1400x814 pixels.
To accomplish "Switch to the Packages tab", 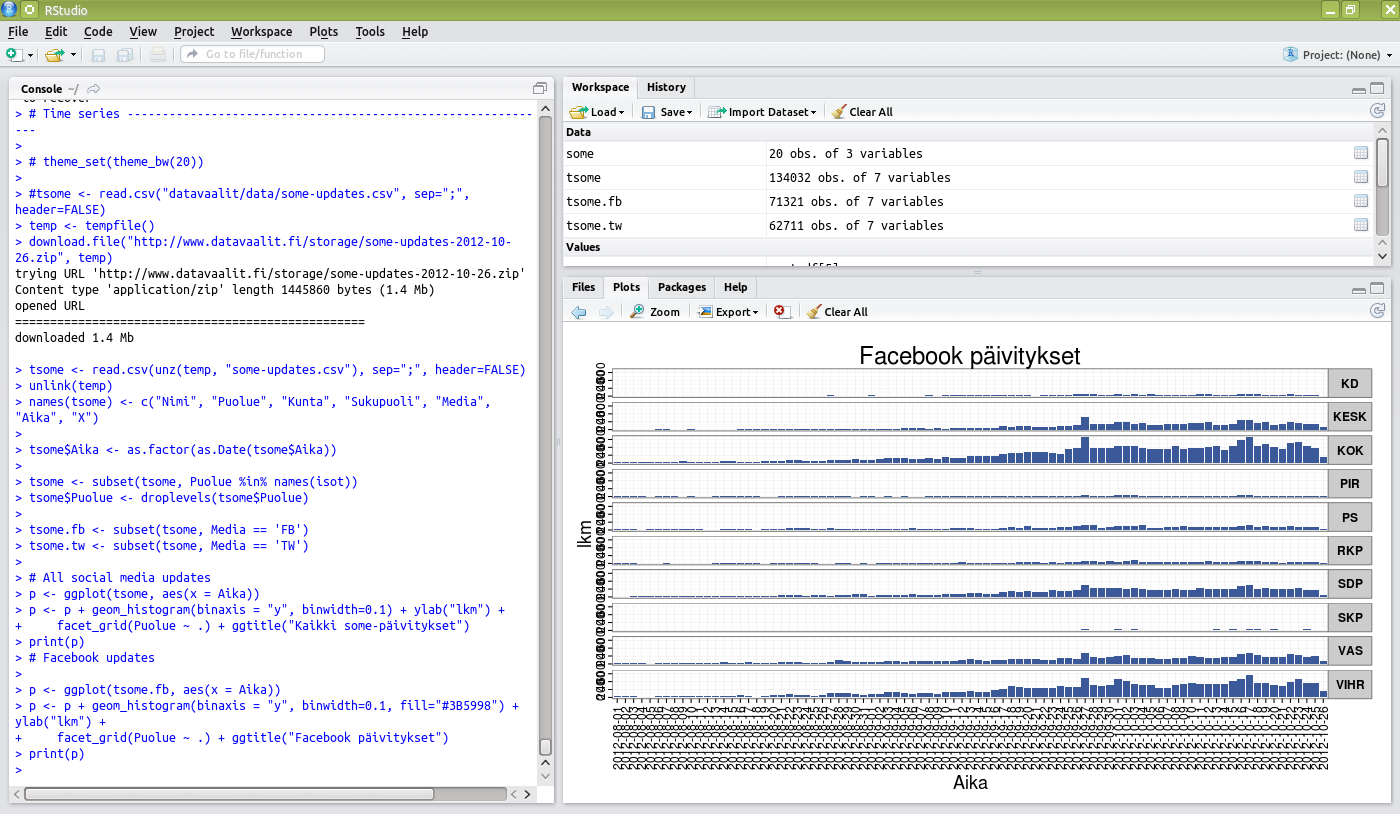I will [682, 287].
